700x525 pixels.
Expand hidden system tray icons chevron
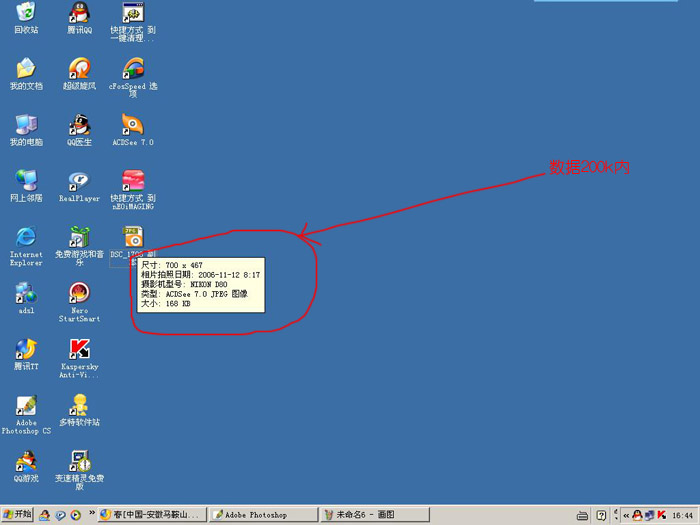[x=626, y=515]
